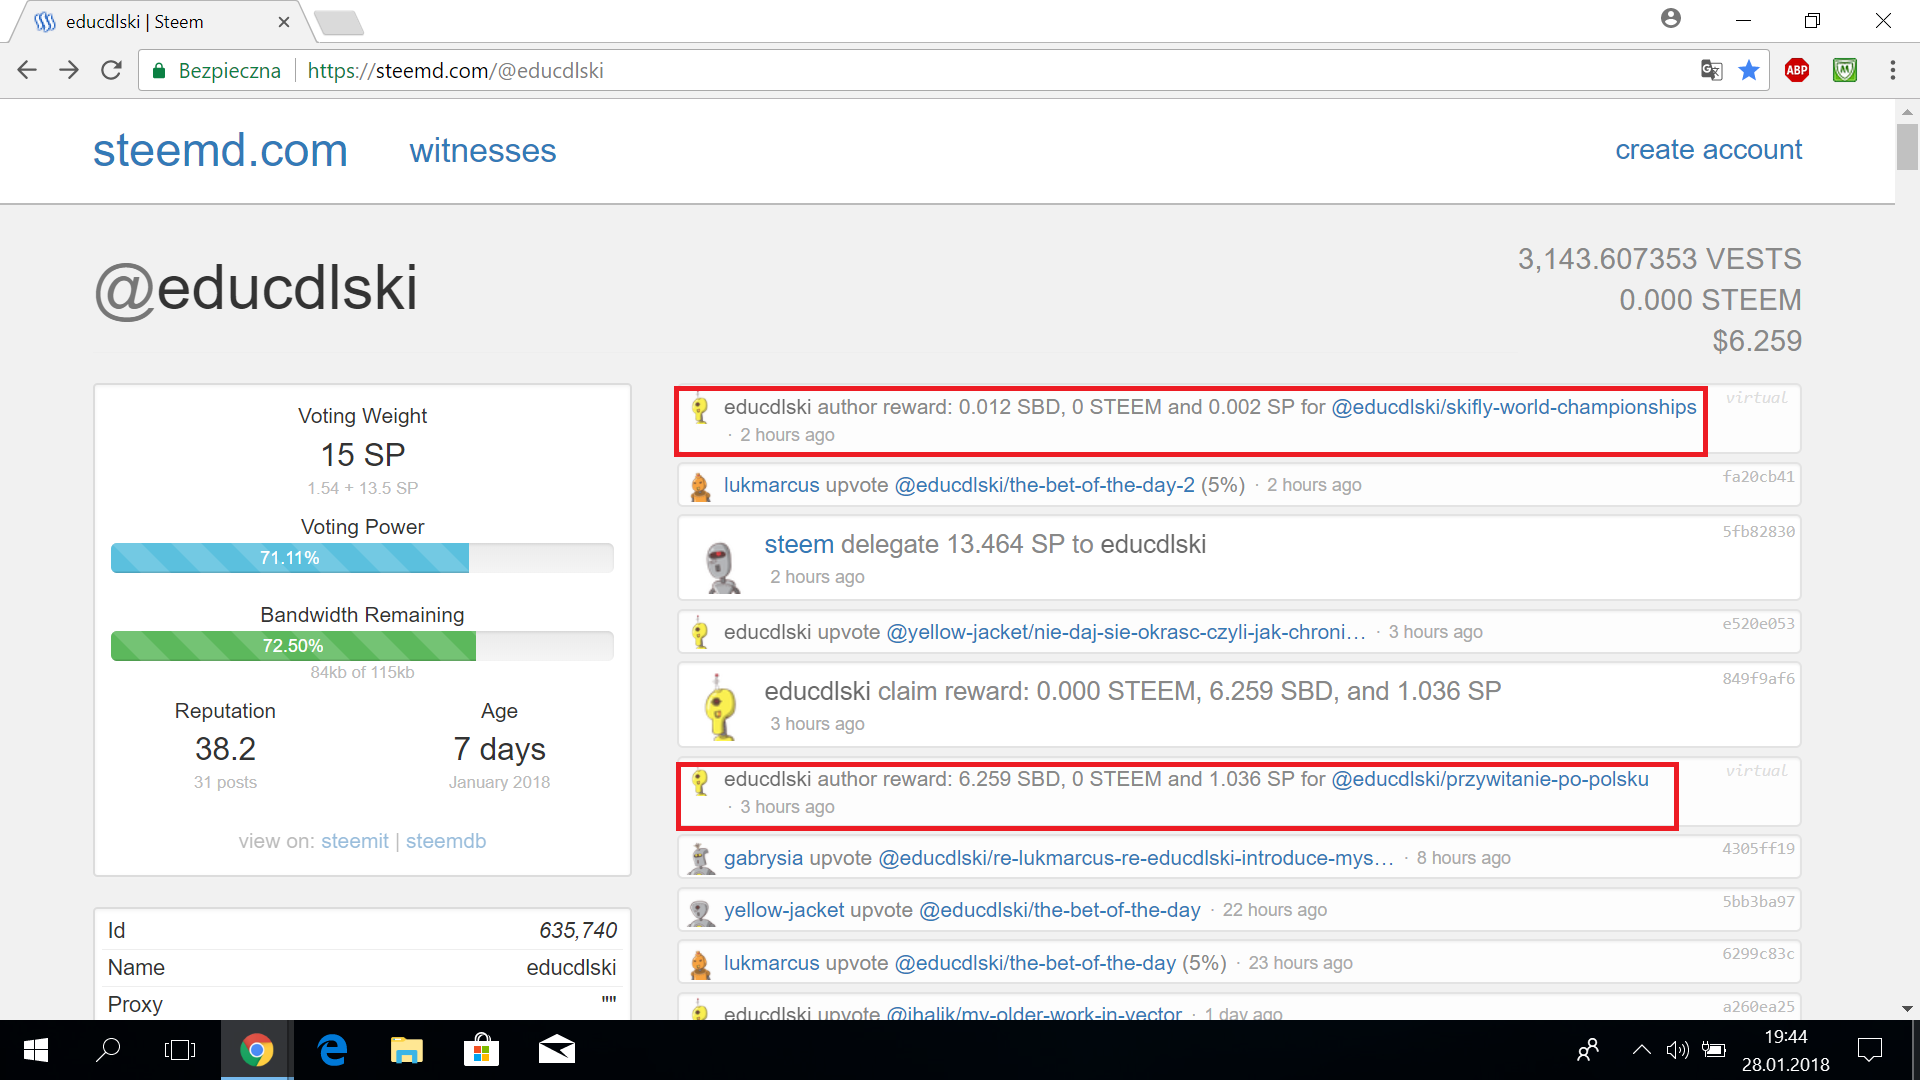
Task: Open the steemd.com home link
Action: click(x=220, y=150)
